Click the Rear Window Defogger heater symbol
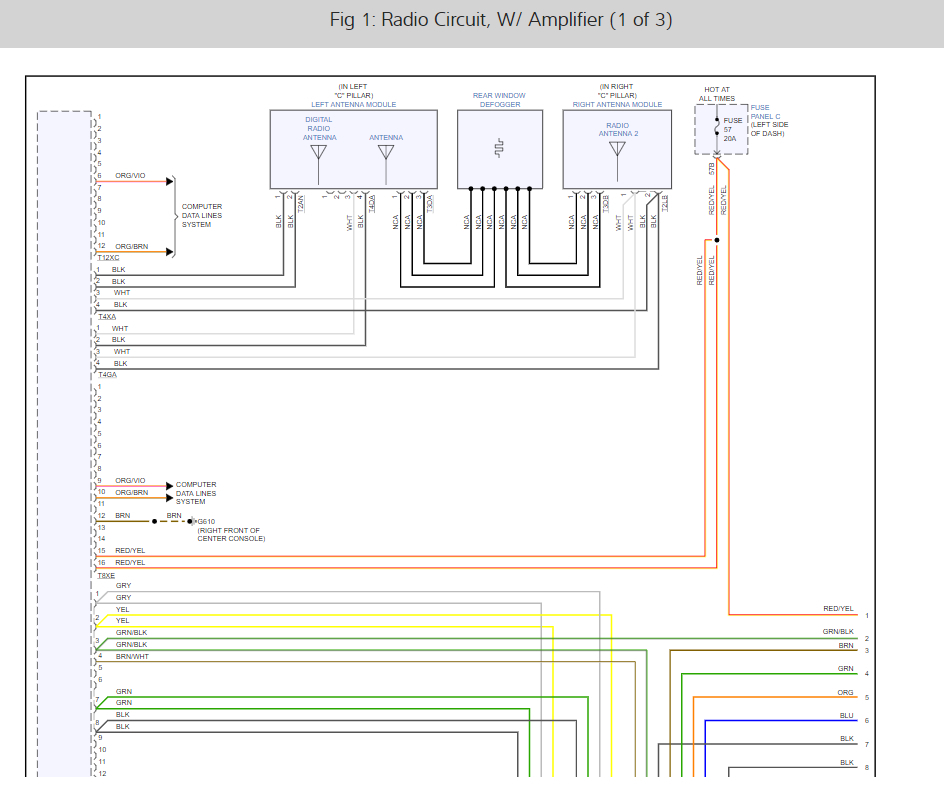This screenshot has height=806, width=944. [x=499, y=148]
